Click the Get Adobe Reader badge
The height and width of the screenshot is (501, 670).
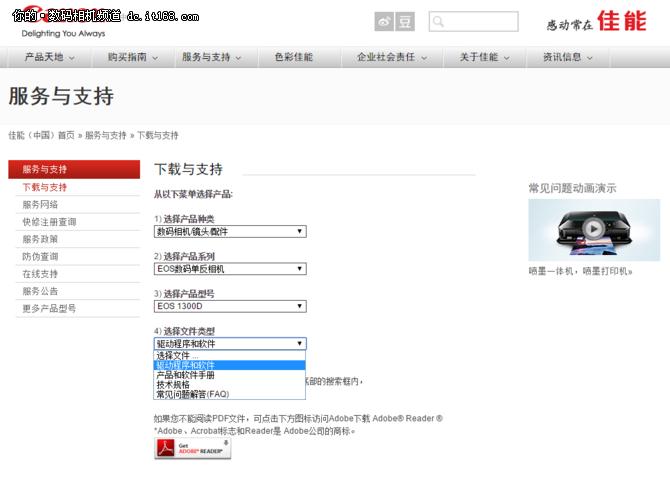[x=192, y=448]
